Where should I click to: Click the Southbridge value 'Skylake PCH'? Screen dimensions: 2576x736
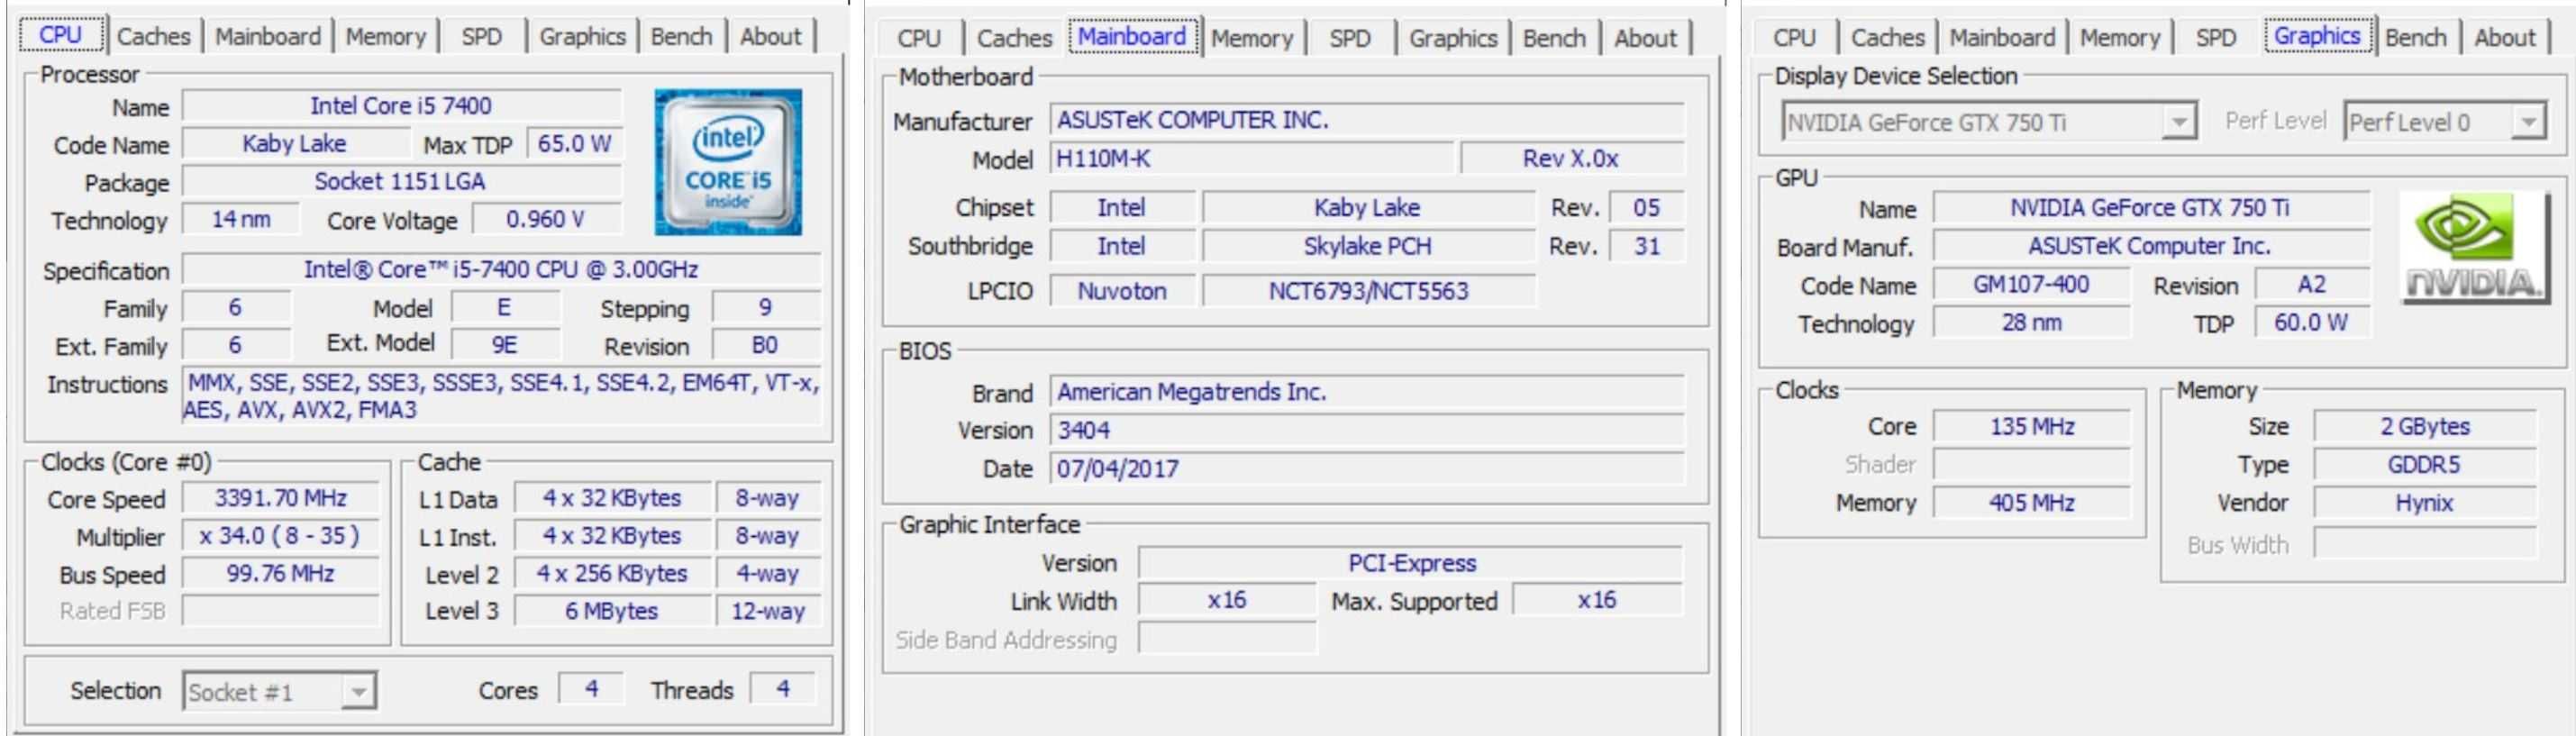(1368, 246)
